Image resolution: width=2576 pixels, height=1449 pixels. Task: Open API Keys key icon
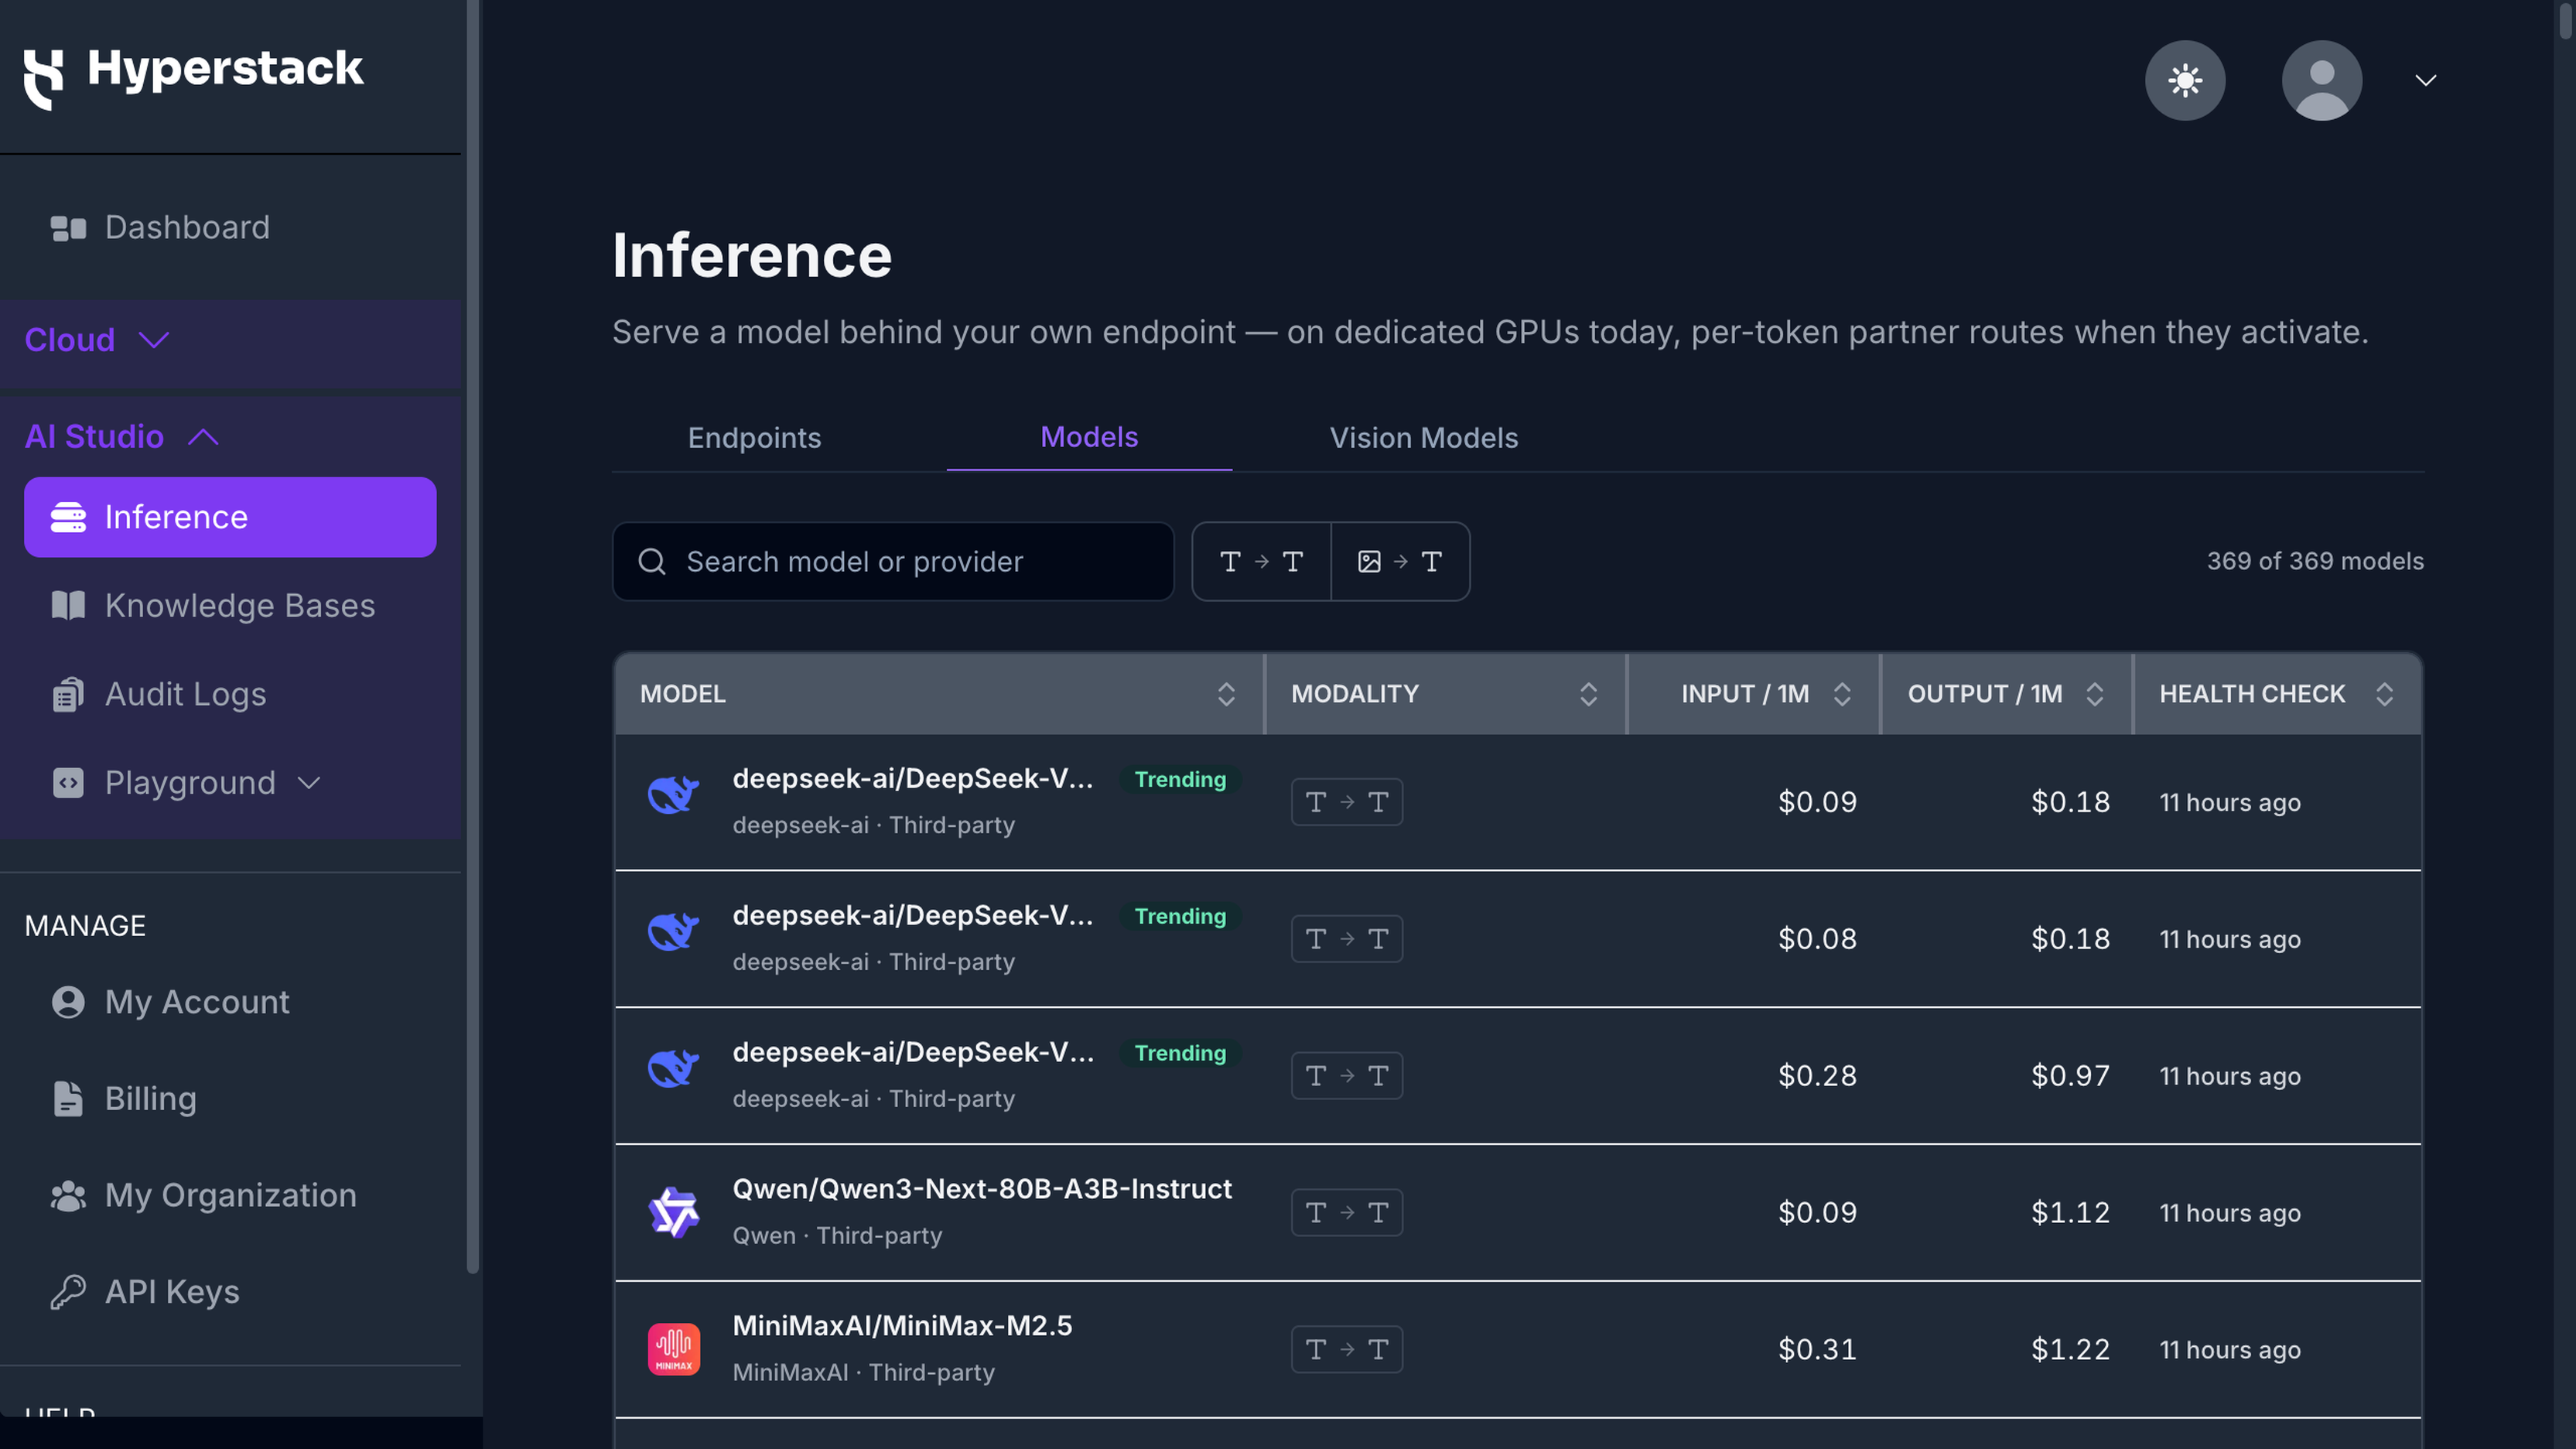68,1292
